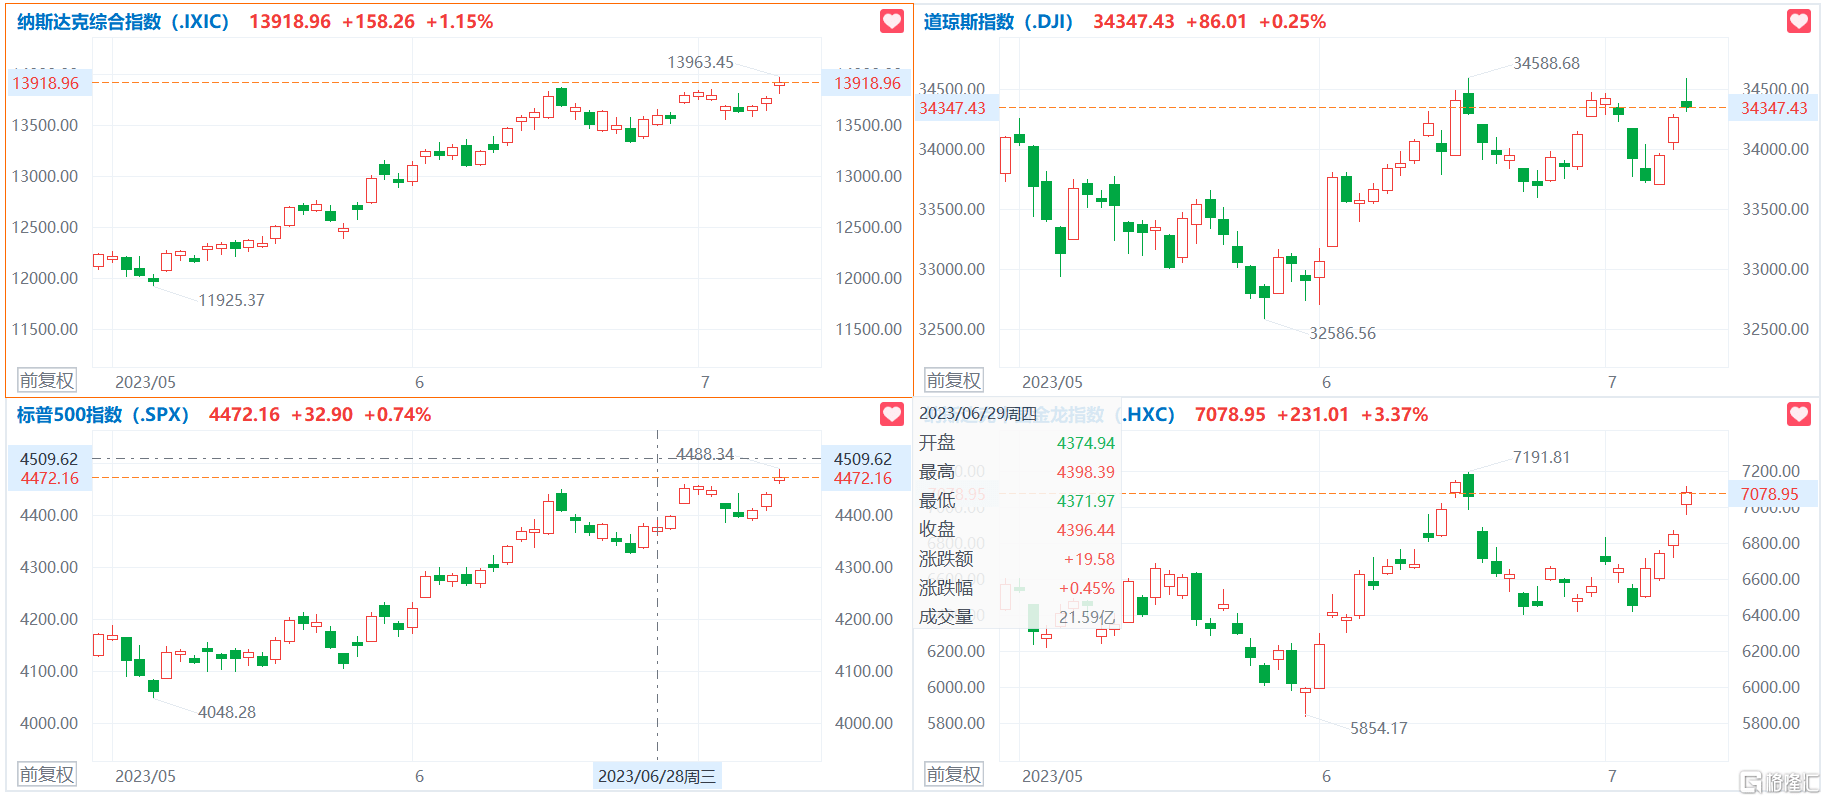Open the 前复权 selector on the Nasdaq chart
Image resolution: width=1826 pixels, height=801 pixels.
tap(47, 381)
